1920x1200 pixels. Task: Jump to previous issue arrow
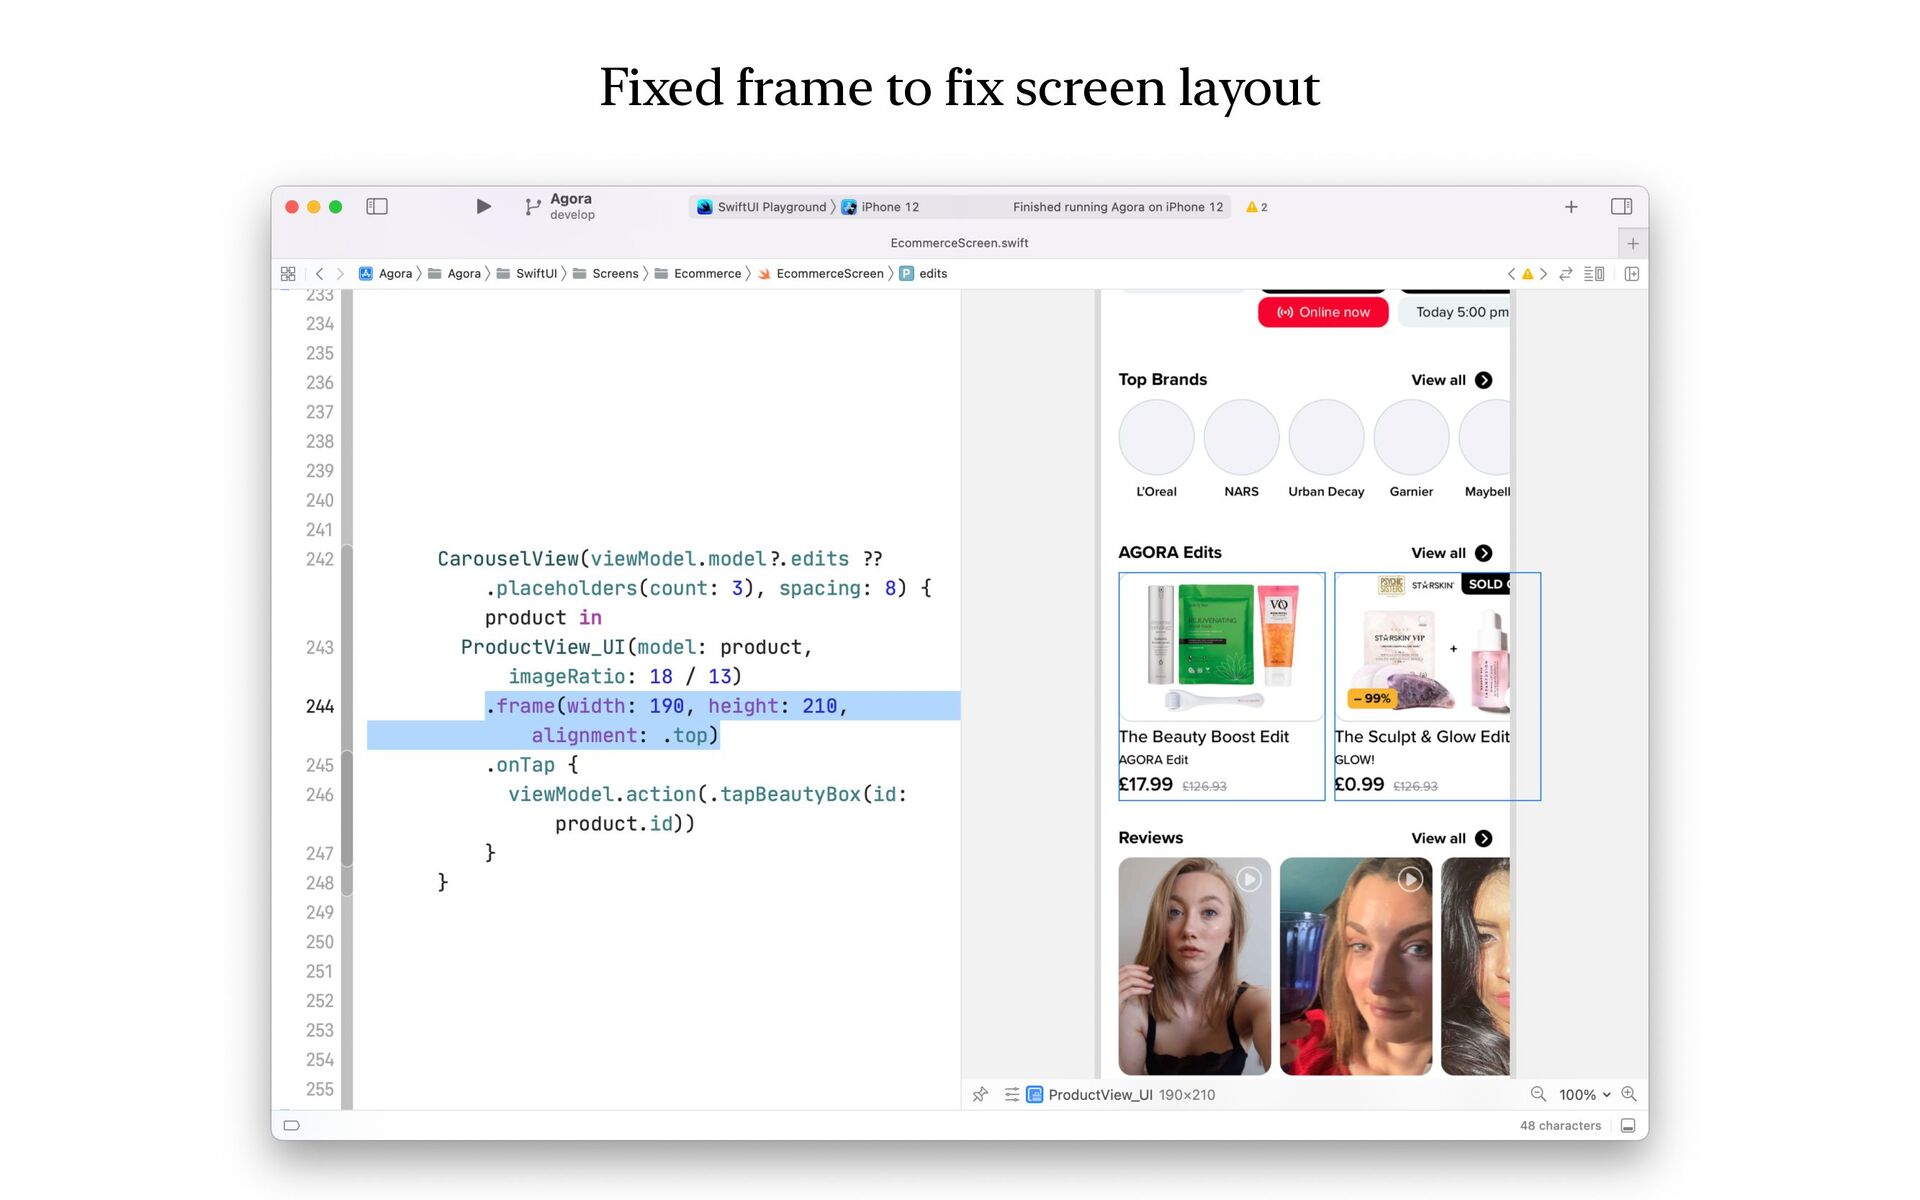[x=1511, y=273]
